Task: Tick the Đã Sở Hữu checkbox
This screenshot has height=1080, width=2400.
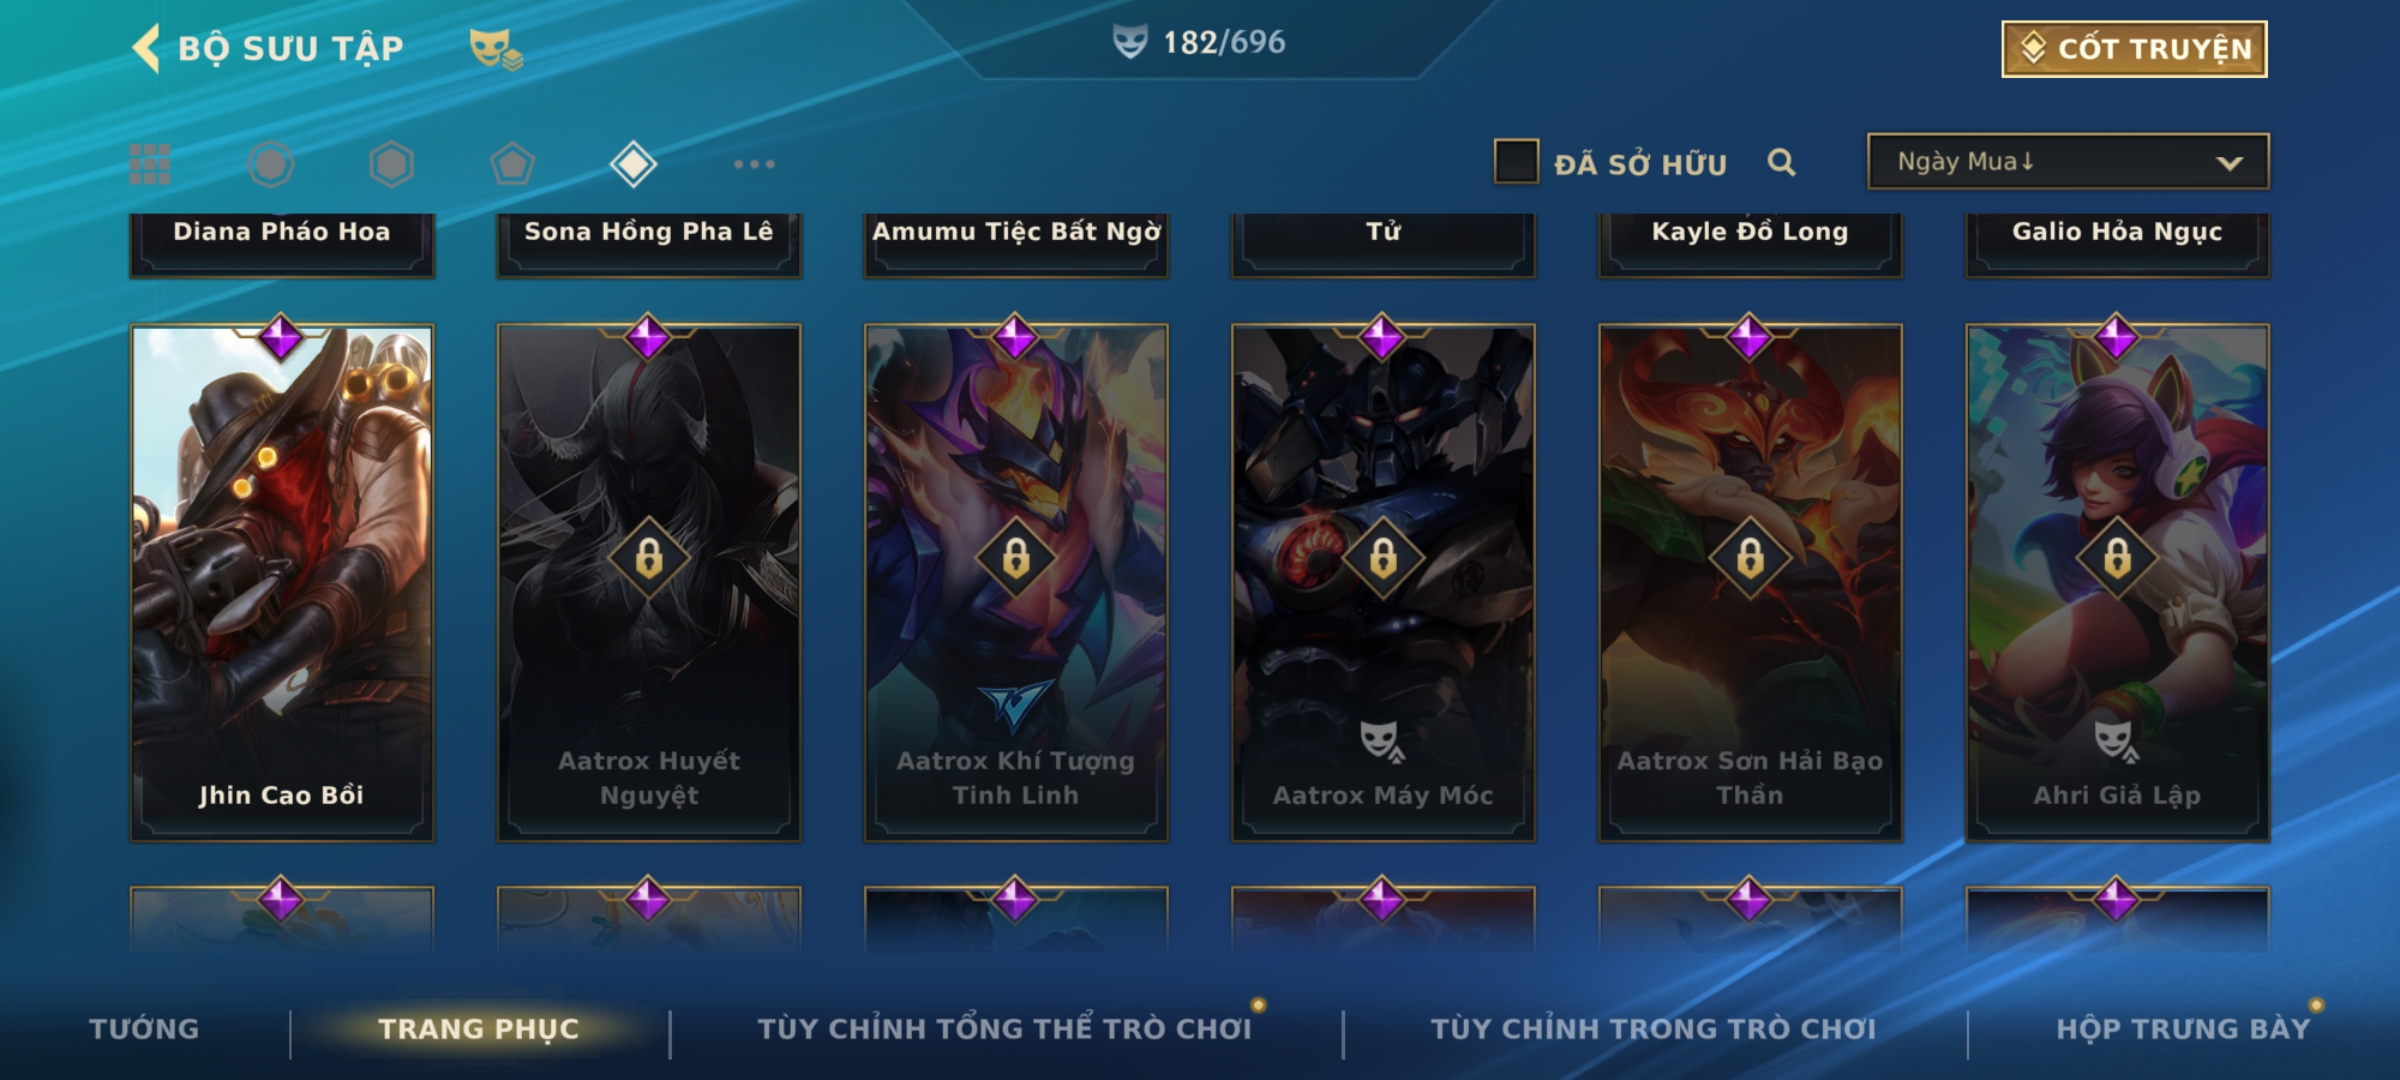Action: (x=1516, y=162)
